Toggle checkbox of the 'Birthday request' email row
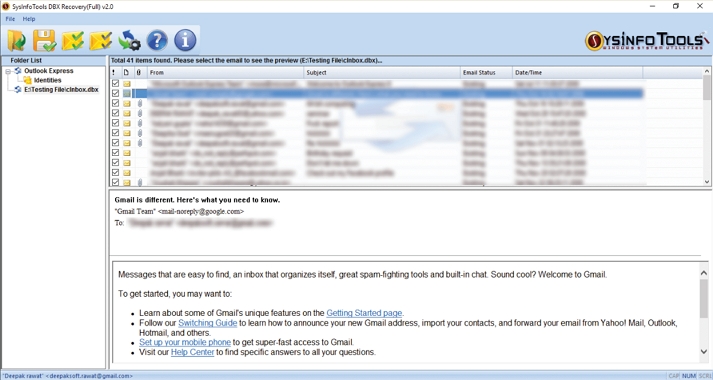The height and width of the screenshot is (380, 713). point(115,153)
